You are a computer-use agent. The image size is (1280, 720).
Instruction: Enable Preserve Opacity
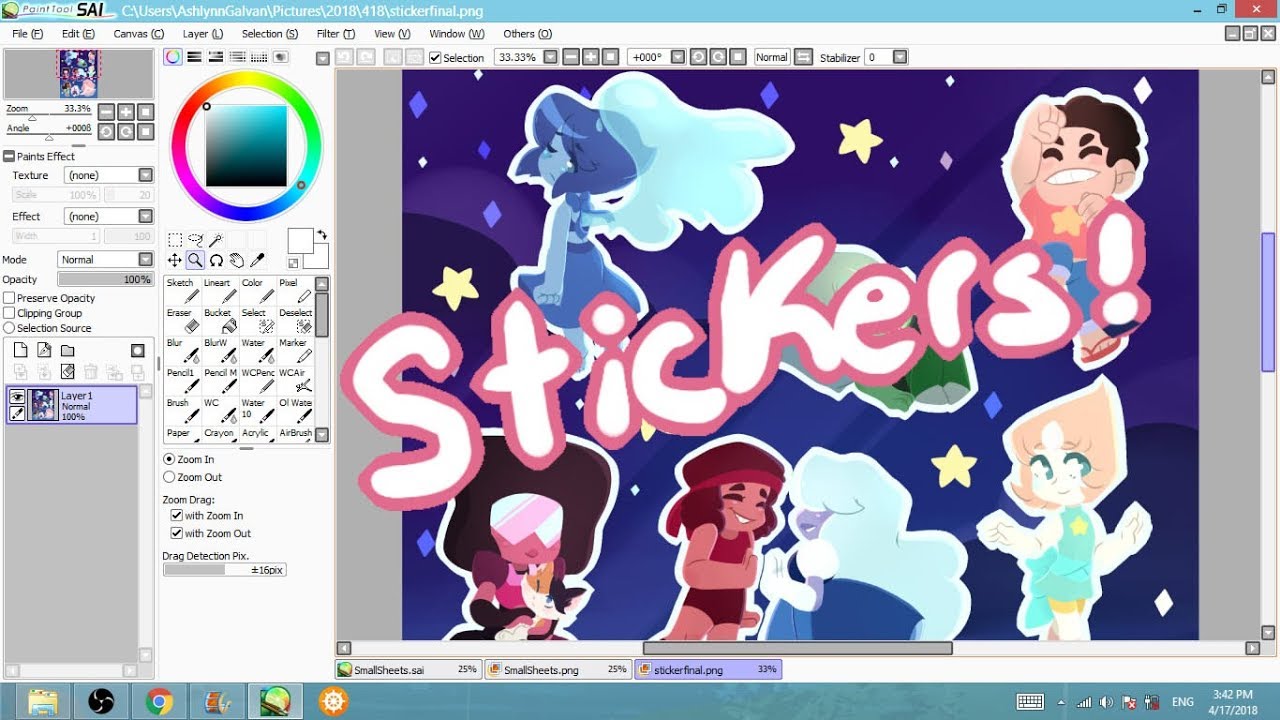click(x=9, y=298)
